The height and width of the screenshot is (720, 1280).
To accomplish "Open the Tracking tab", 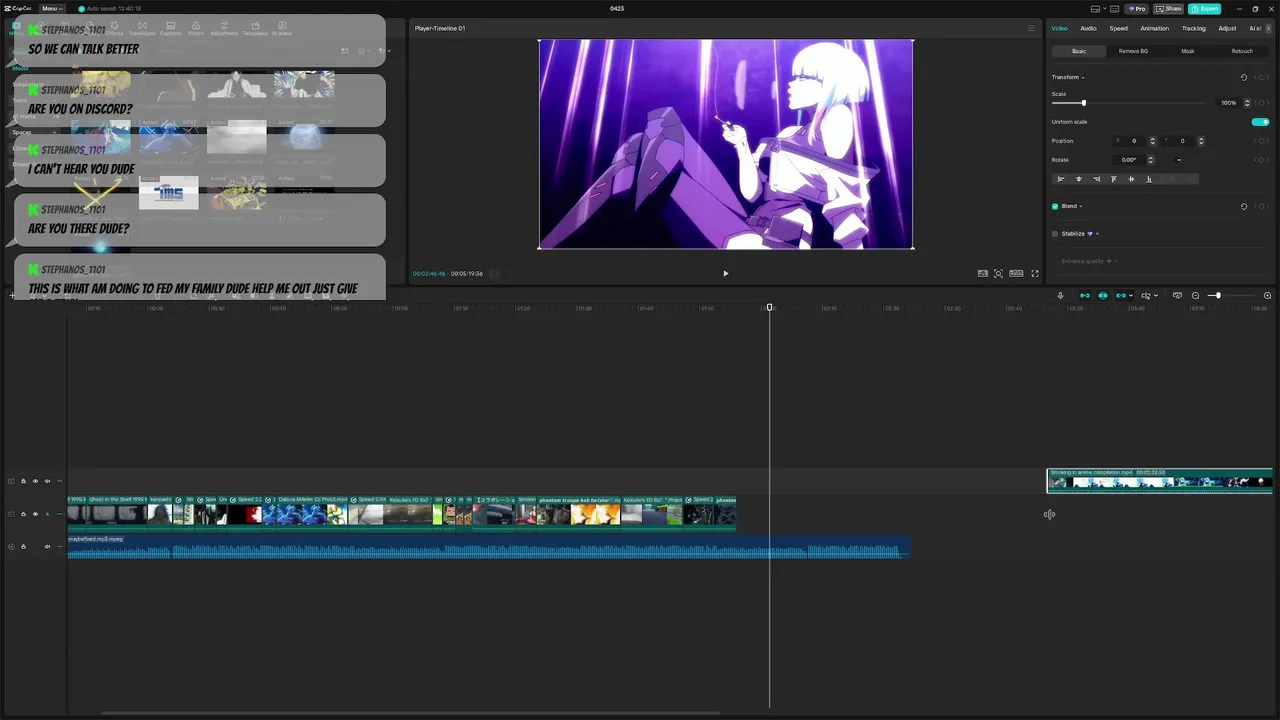I will (x=1193, y=28).
